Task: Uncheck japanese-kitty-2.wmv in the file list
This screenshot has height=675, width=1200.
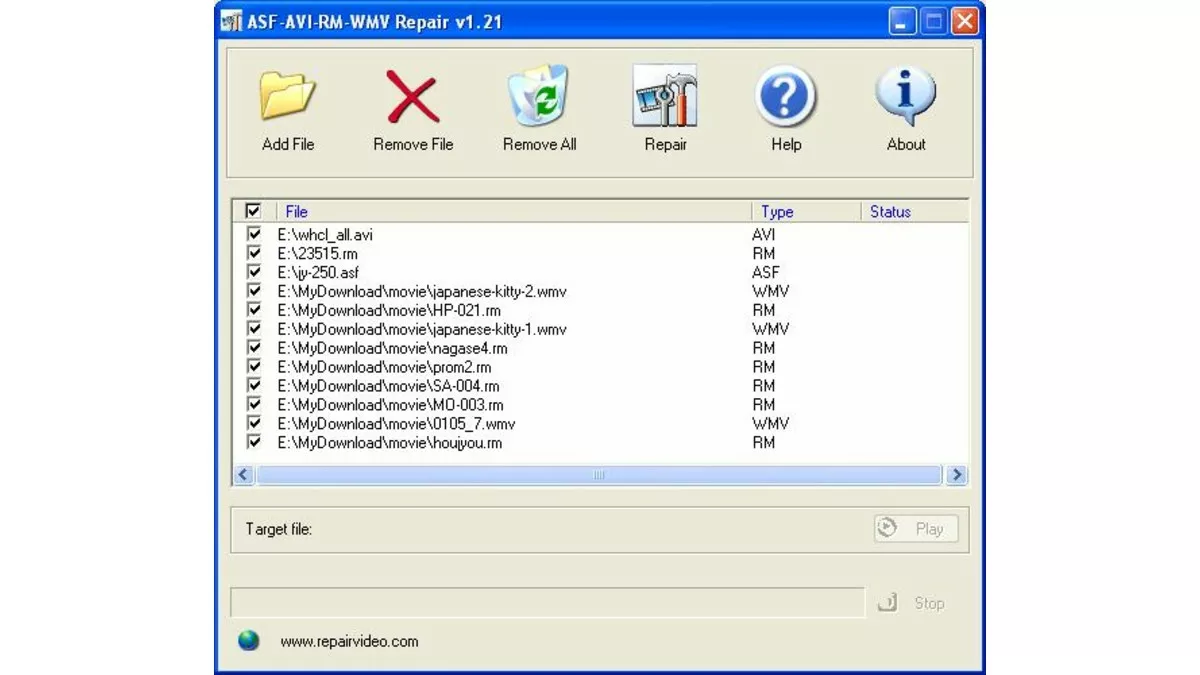Action: 254,291
